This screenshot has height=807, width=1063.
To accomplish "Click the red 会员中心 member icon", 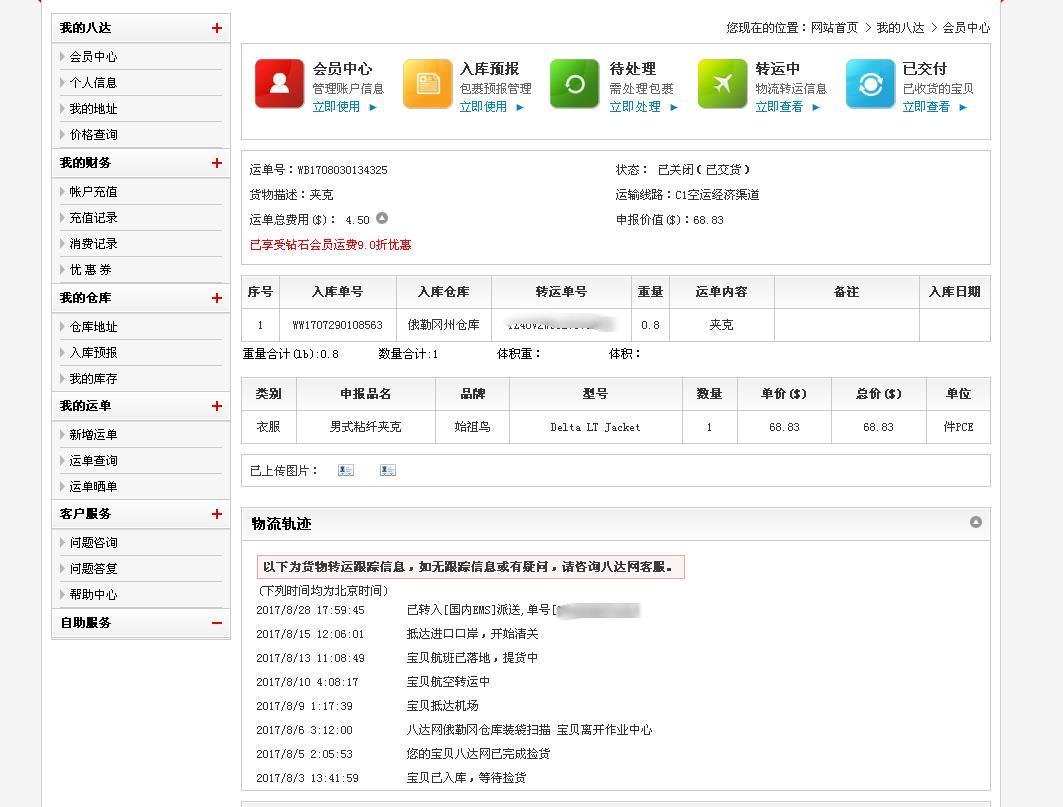I will click(279, 84).
